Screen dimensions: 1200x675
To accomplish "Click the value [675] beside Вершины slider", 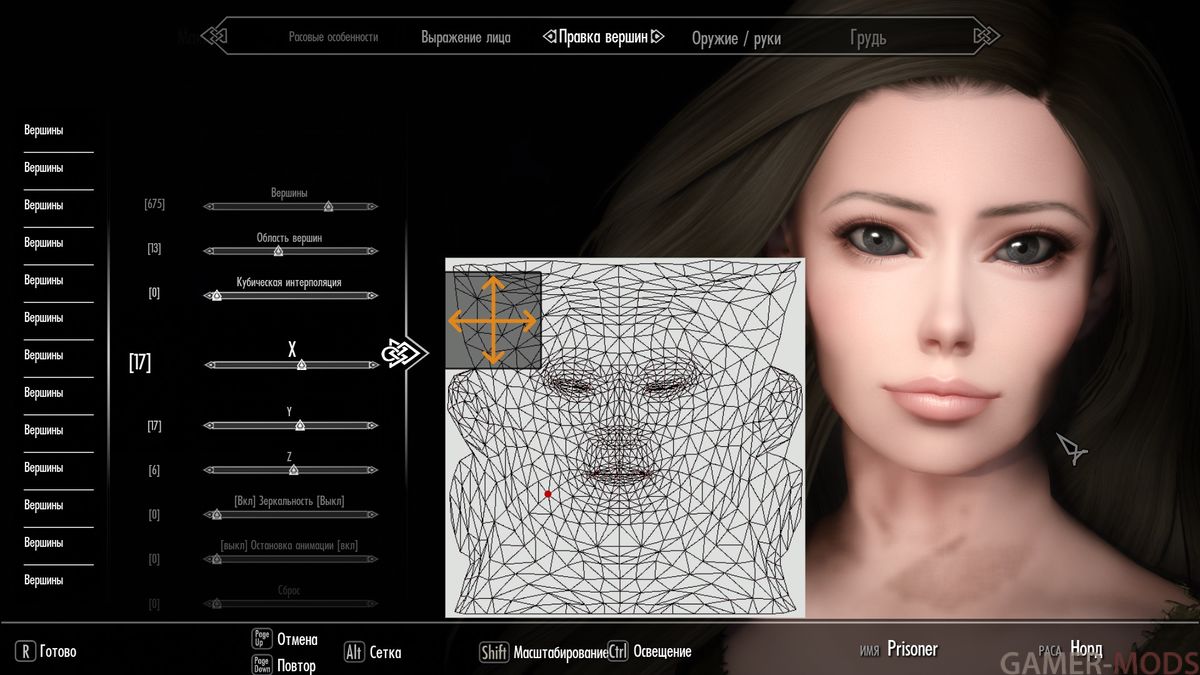I will pos(154,204).
